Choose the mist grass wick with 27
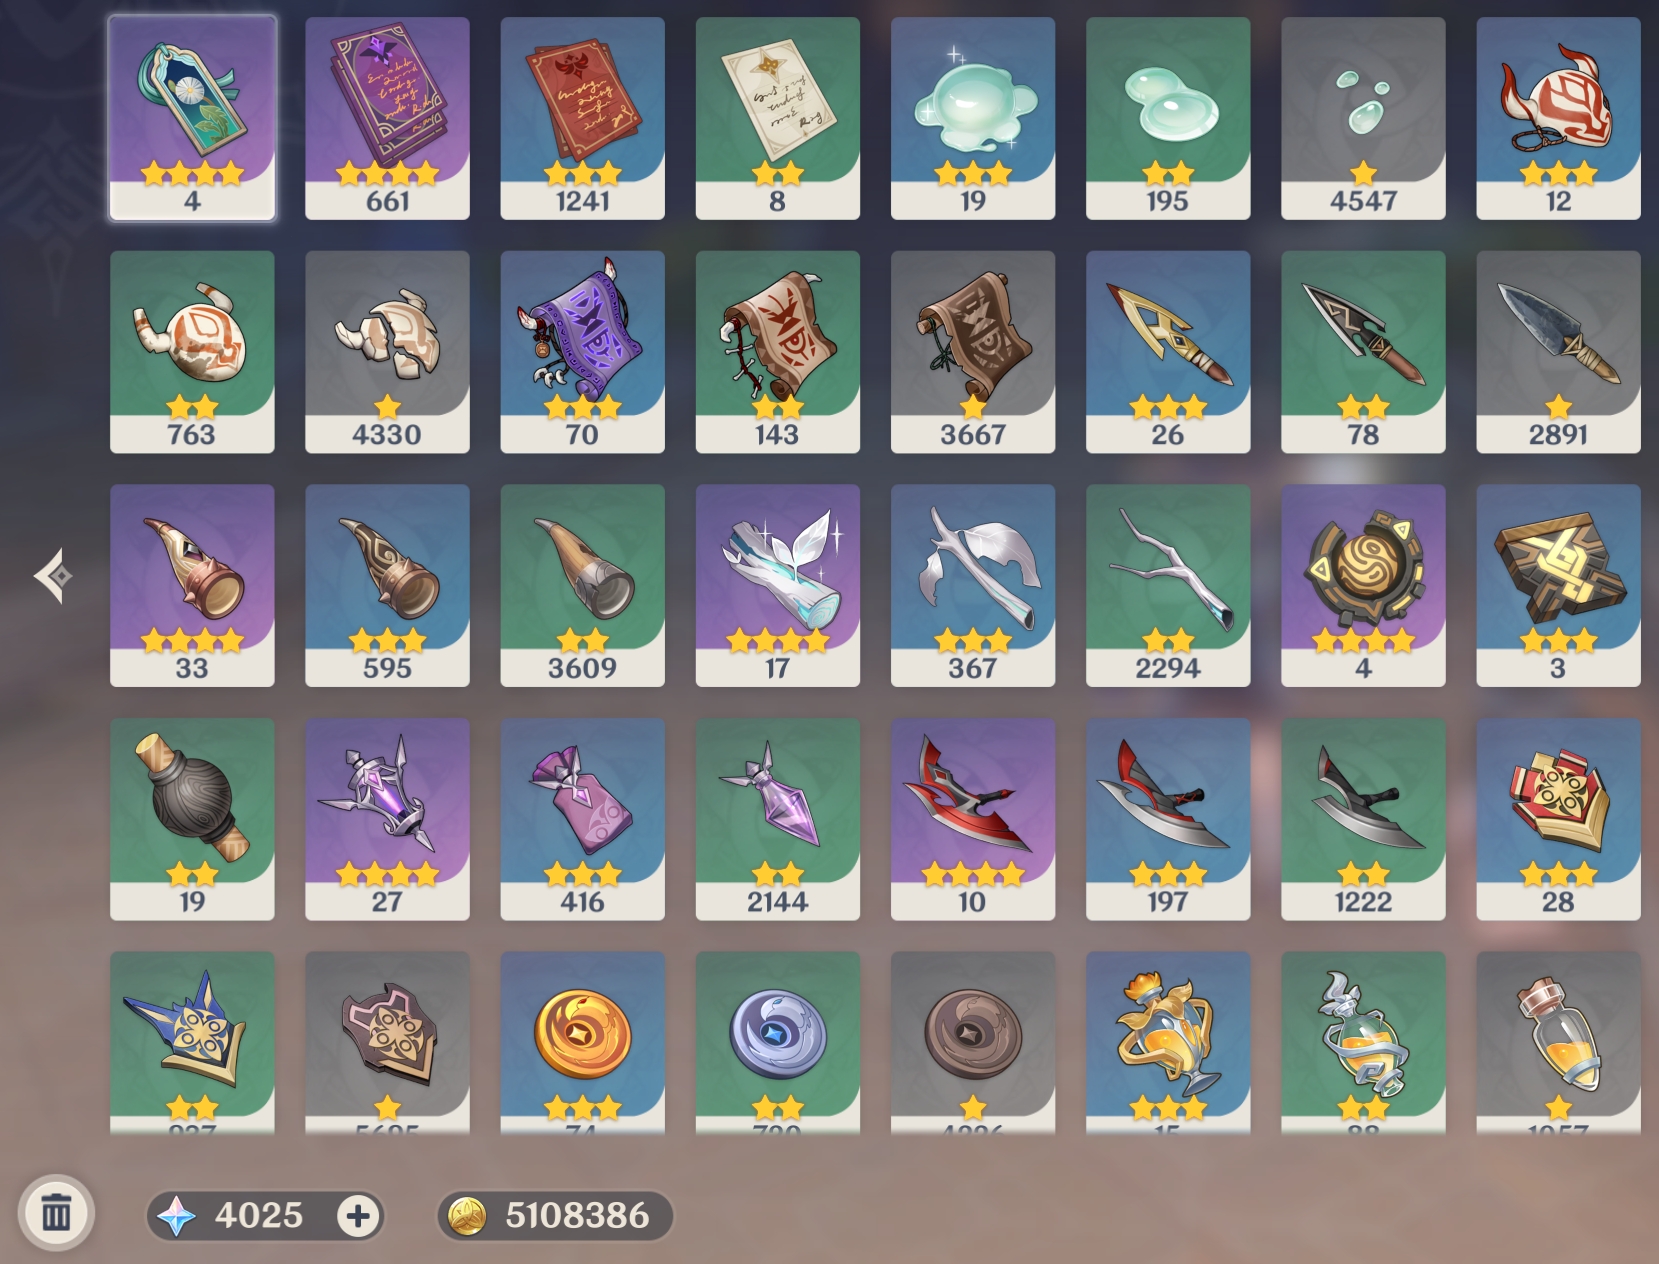 (387, 819)
